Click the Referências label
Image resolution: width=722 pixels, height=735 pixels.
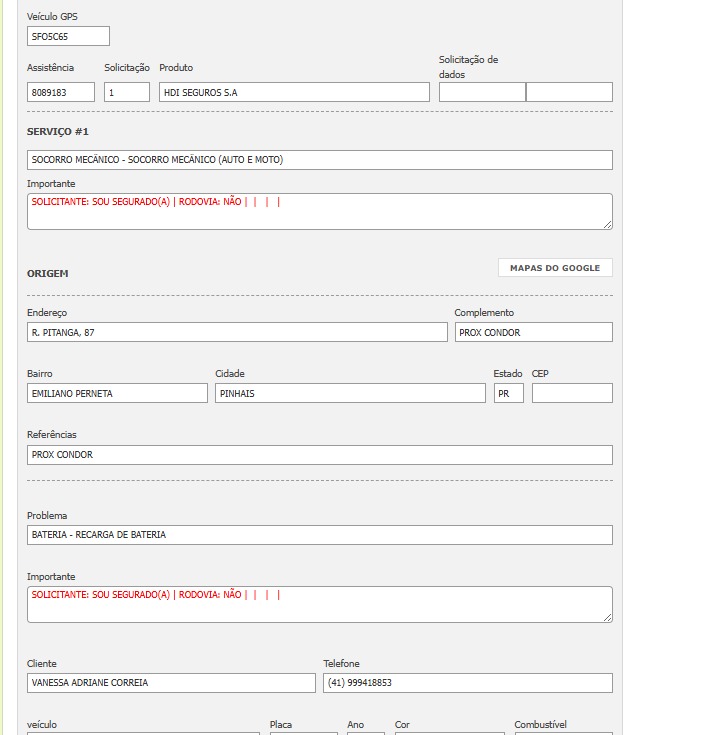[52, 435]
